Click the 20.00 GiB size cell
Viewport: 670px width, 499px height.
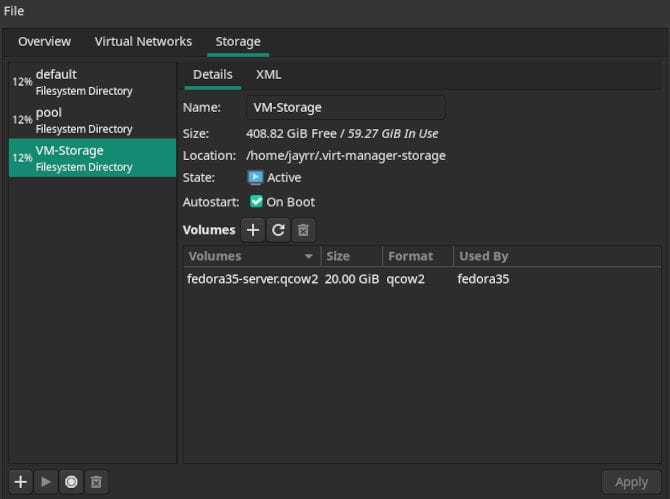pos(352,279)
